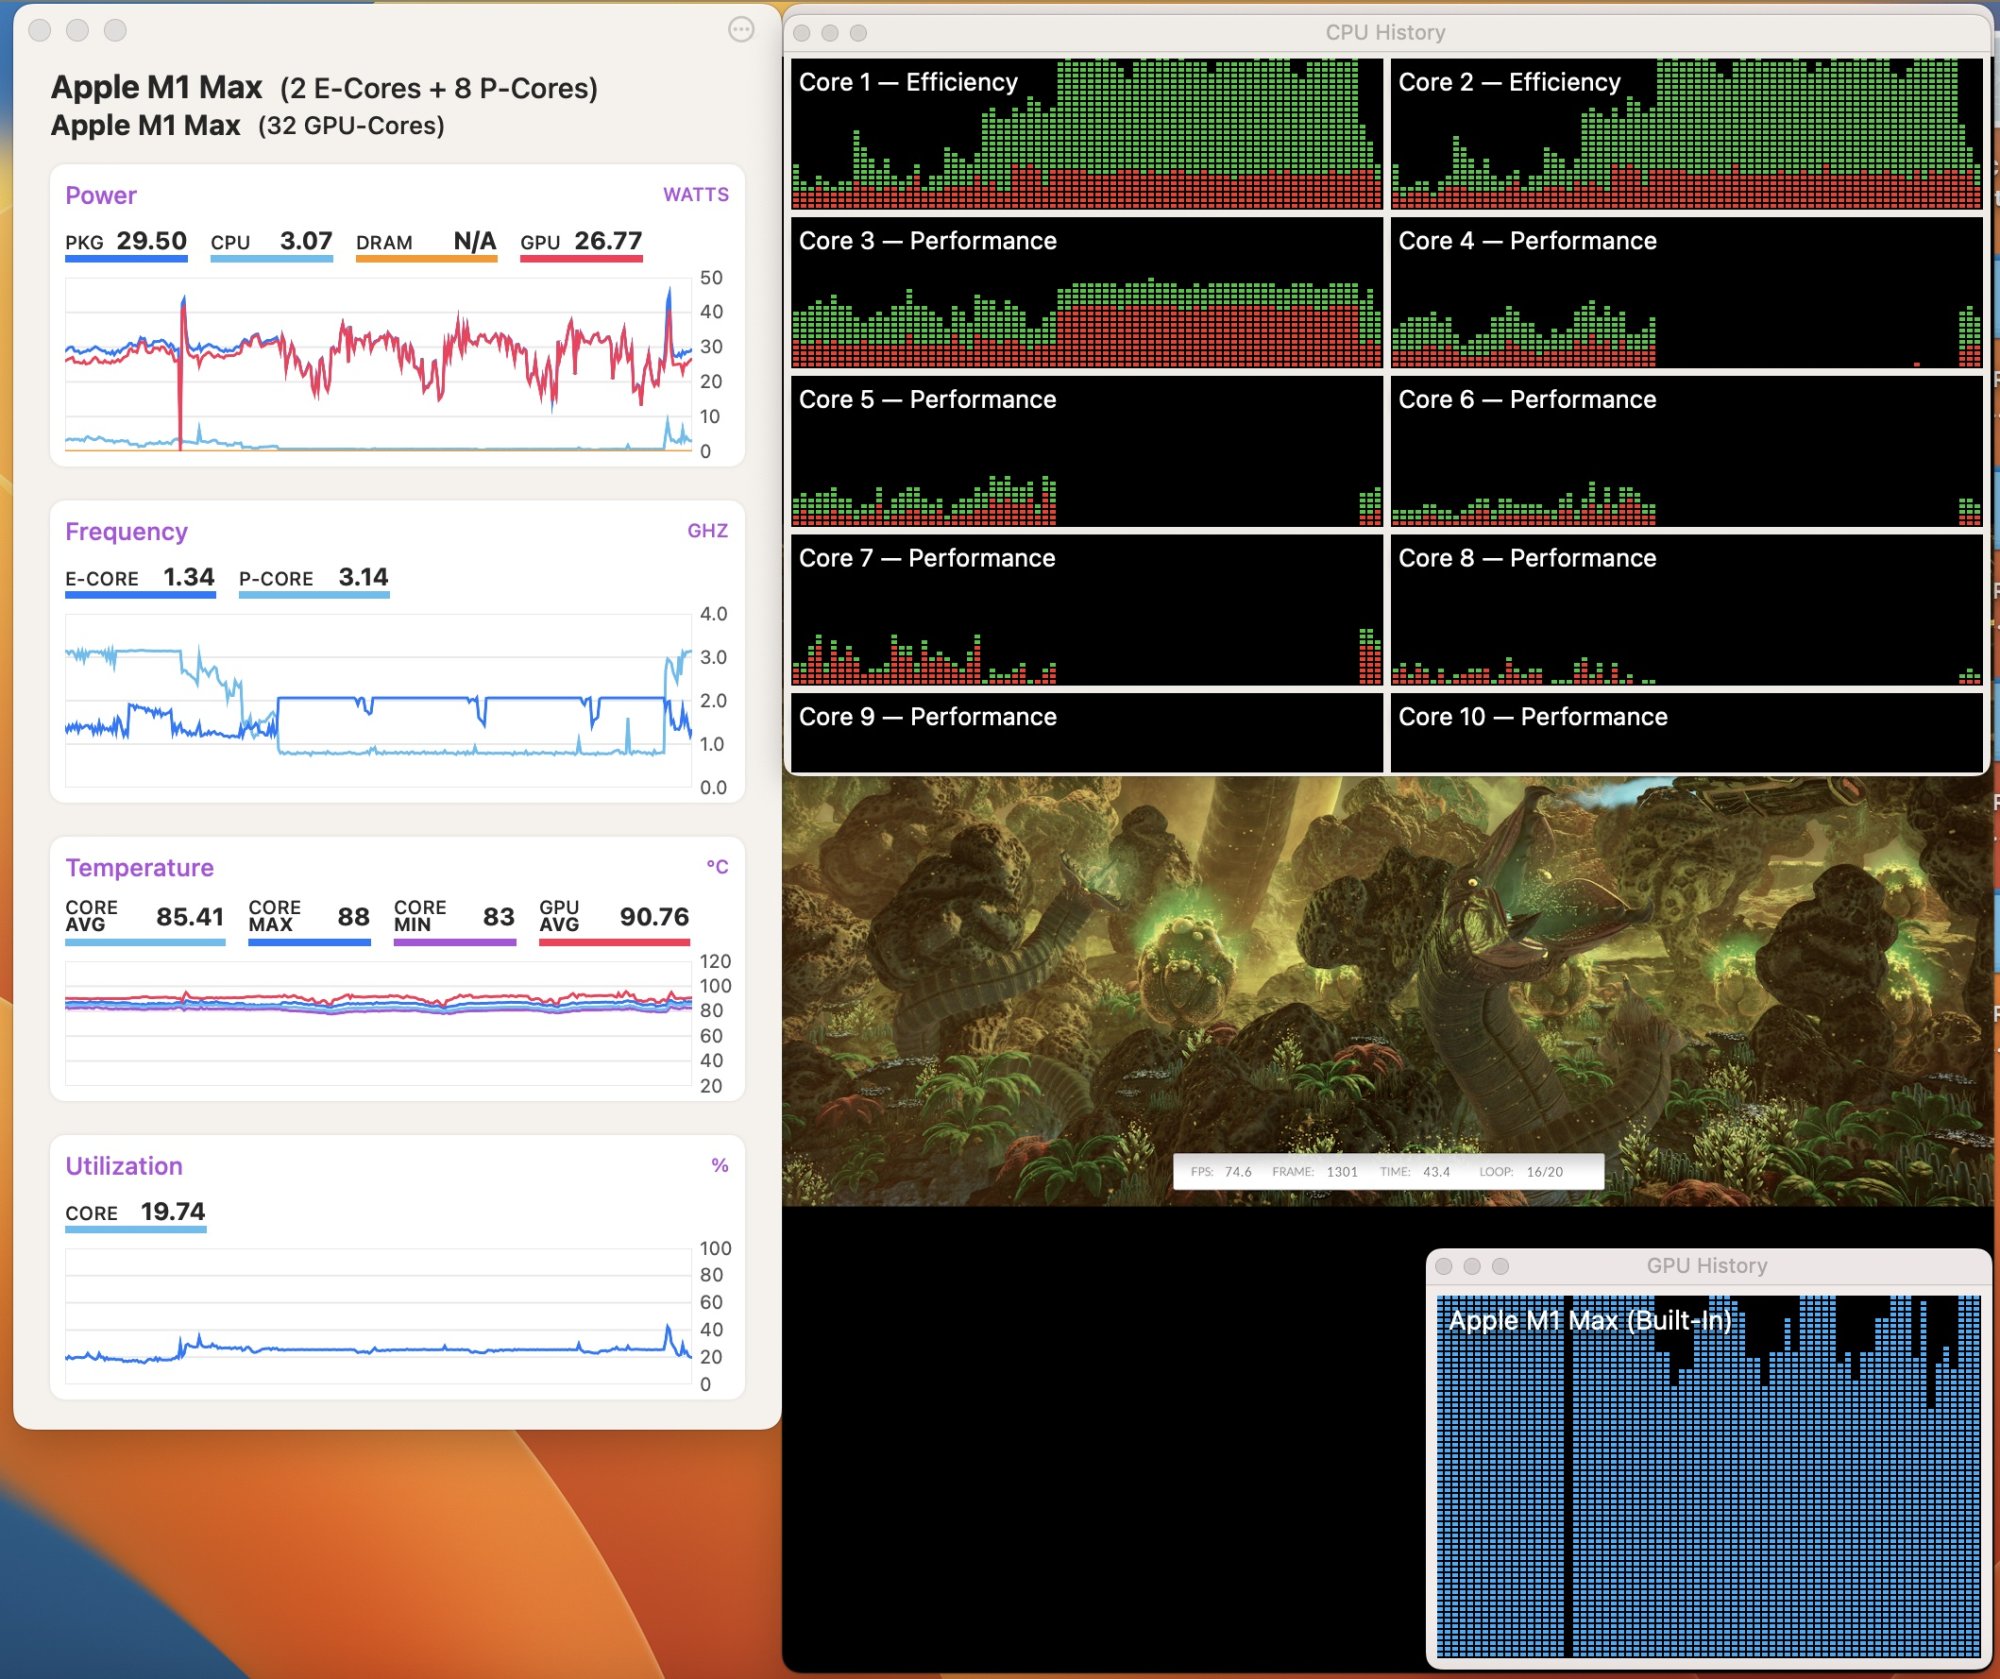Close the GPU History window

coord(1444,1266)
